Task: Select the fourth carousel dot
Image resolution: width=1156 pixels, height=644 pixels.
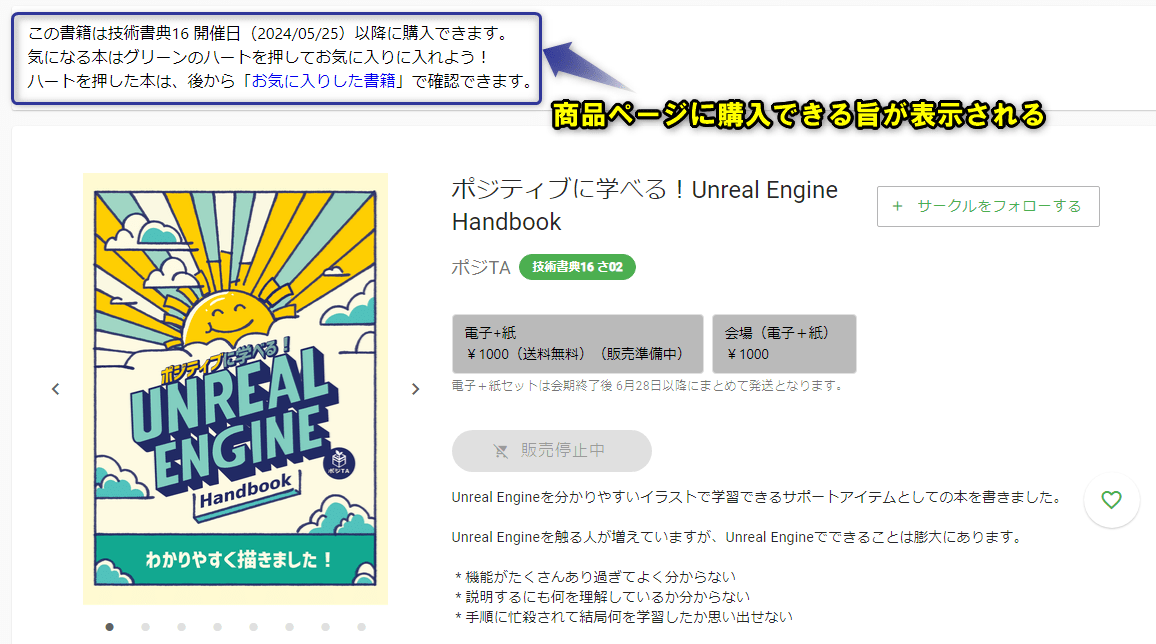Action: pos(217,627)
